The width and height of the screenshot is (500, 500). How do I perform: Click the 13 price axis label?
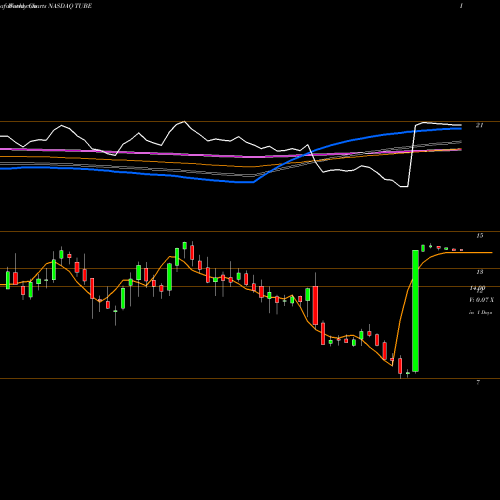(479, 272)
